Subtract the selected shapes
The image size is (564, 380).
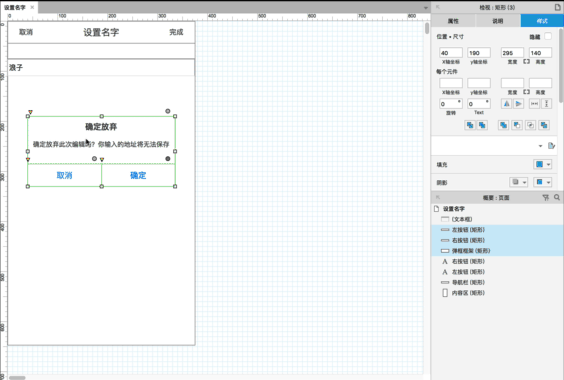(517, 125)
